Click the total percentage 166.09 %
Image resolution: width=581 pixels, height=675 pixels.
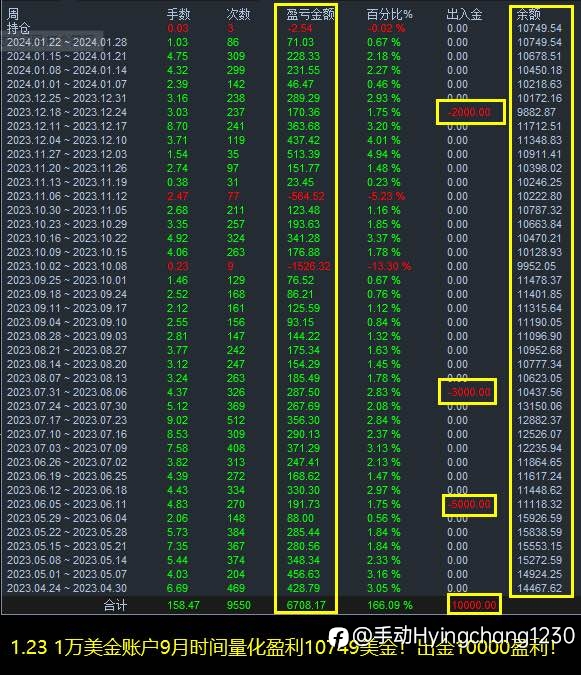coord(390,605)
